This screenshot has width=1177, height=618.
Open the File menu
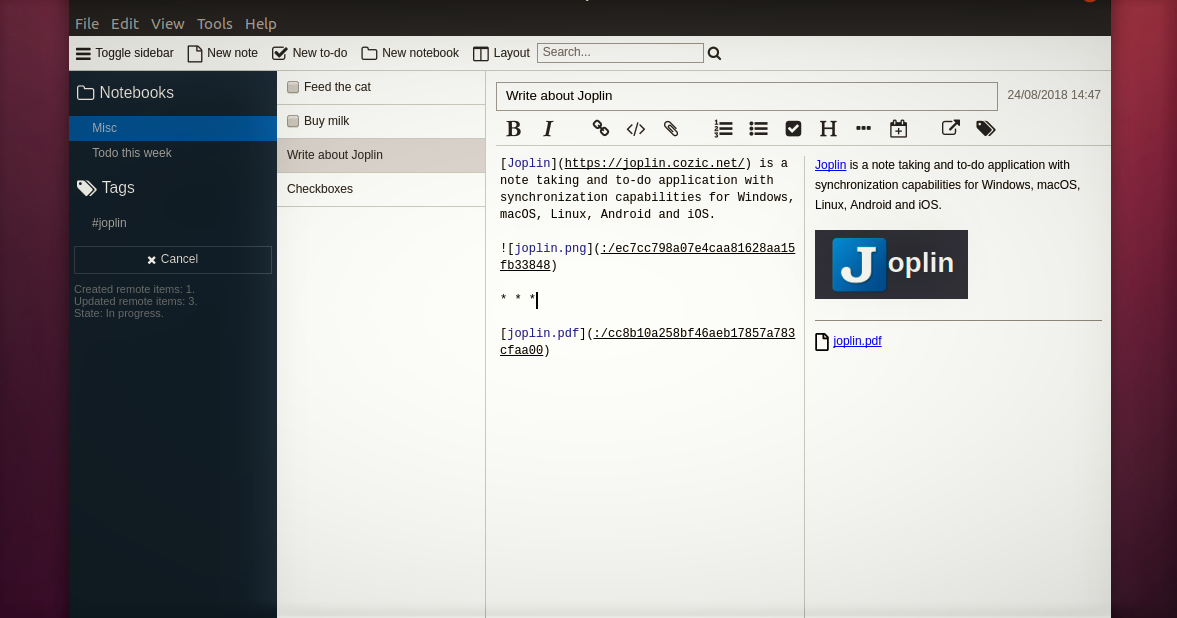pyautogui.click(x=87, y=24)
